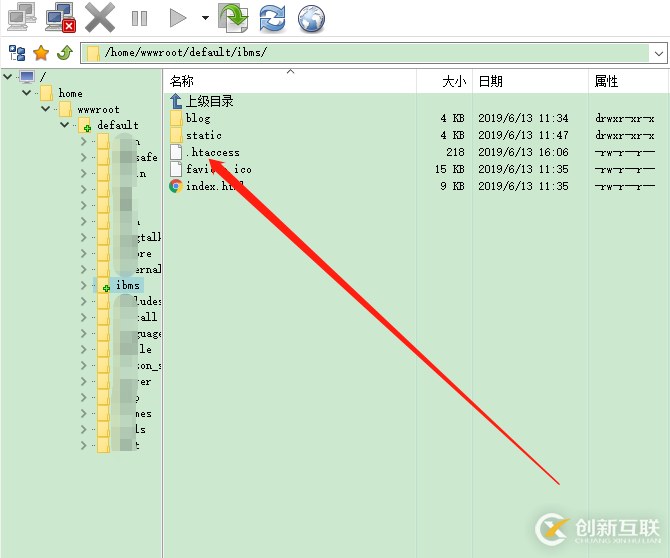This screenshot has width=670, height=558.
Task: Click the blog drwxr-xr-x attributes
Action: [x=625, y=119]
